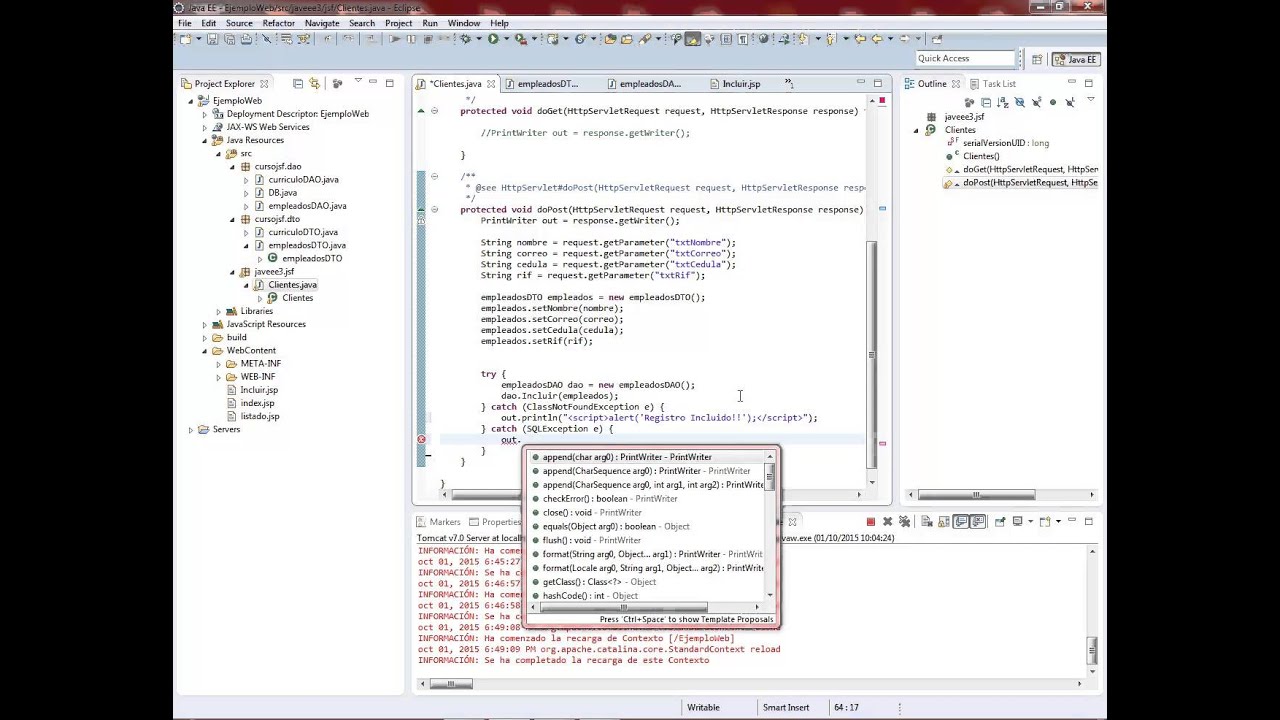Click Collapse All icon in Outline

(x=986, y=102)
